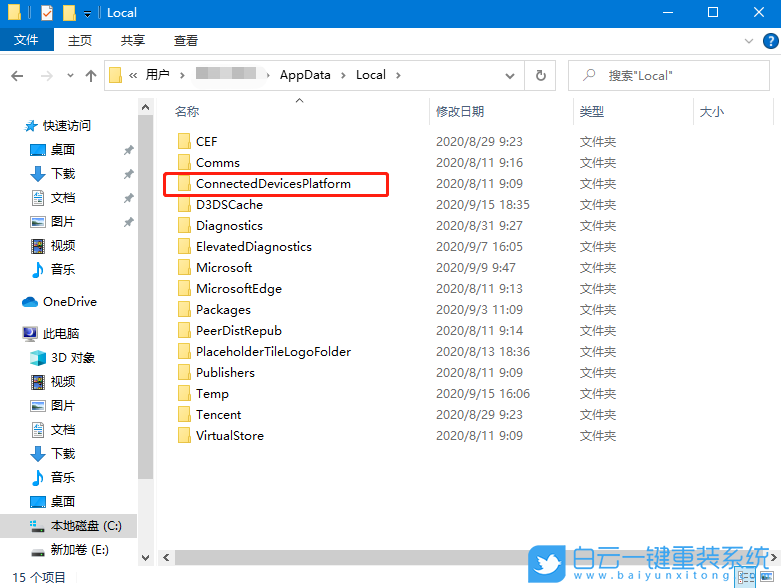781x588 pixels.
Task: Open the 文件 menu tab
Action: coord(26,40)
